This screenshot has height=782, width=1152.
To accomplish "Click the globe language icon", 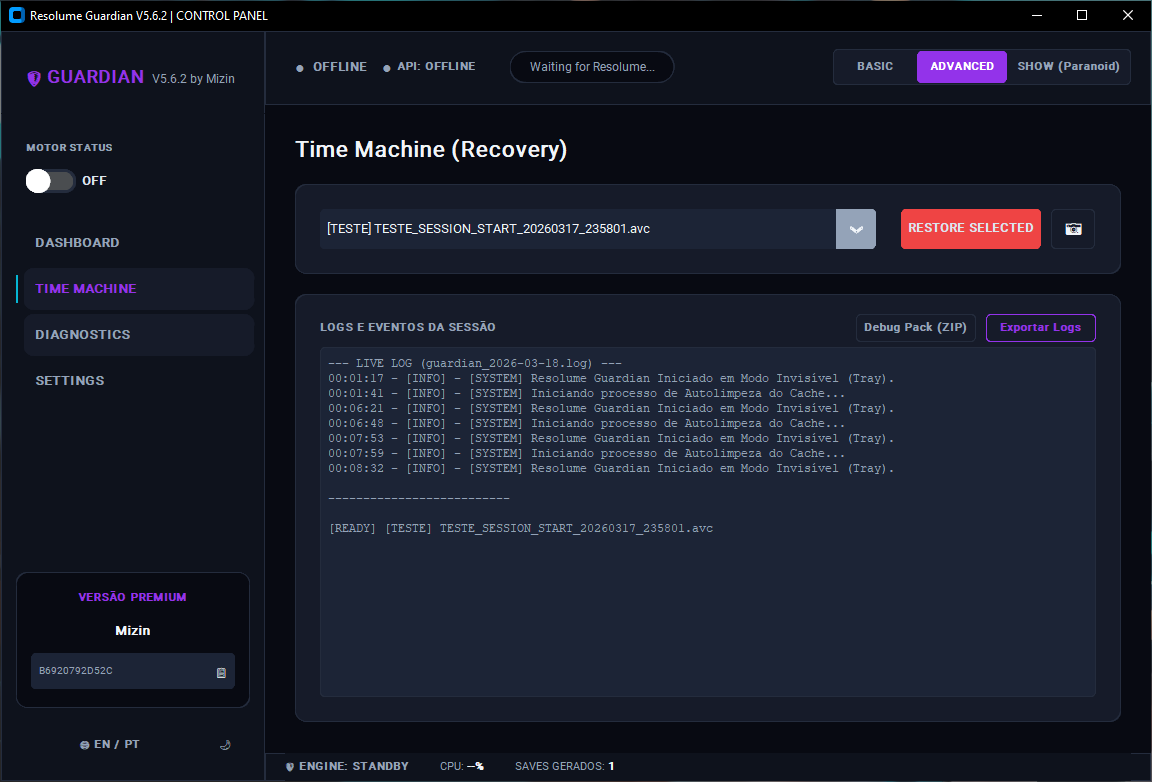I will pyautogui.click(x=84, y=745).
